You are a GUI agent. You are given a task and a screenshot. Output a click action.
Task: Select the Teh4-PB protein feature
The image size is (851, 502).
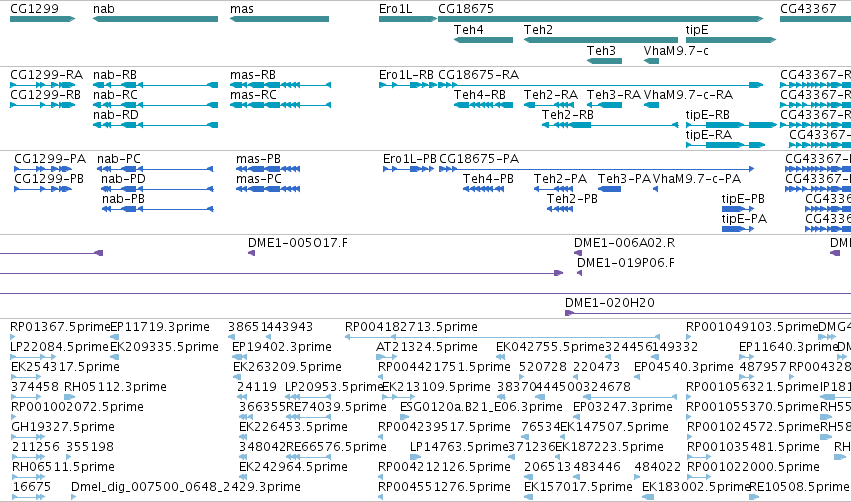(x=483, y=189)
